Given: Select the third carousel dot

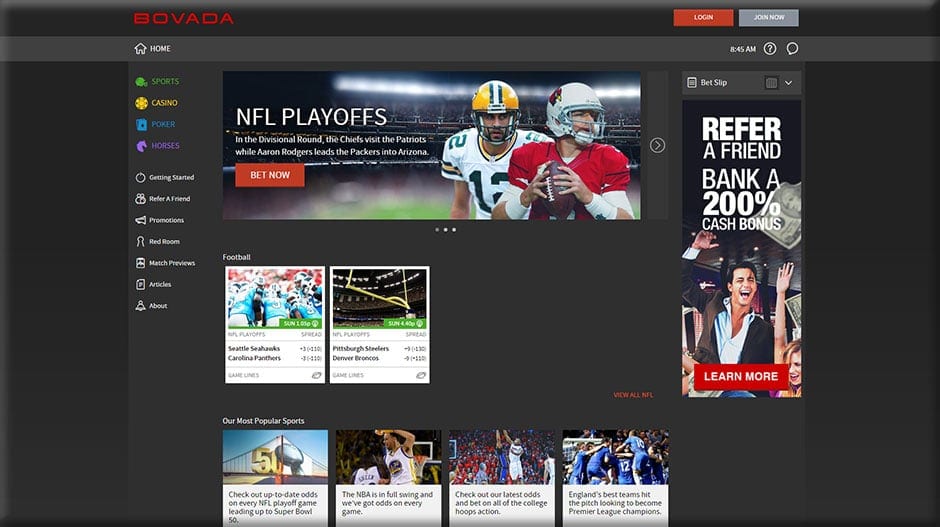Looking at the screenshot, I should pos(454,230).
